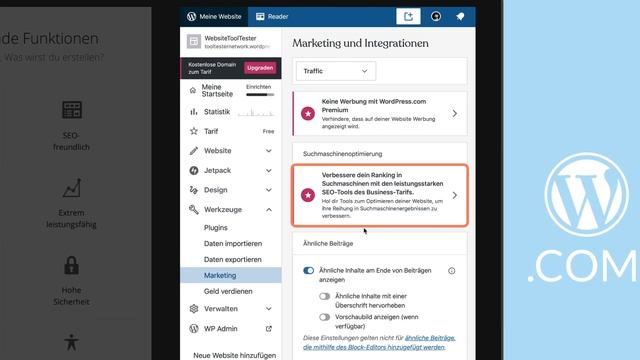This screenshot has height=360, width=640.
Task: Click the Design brush icon
Action: 194,190
